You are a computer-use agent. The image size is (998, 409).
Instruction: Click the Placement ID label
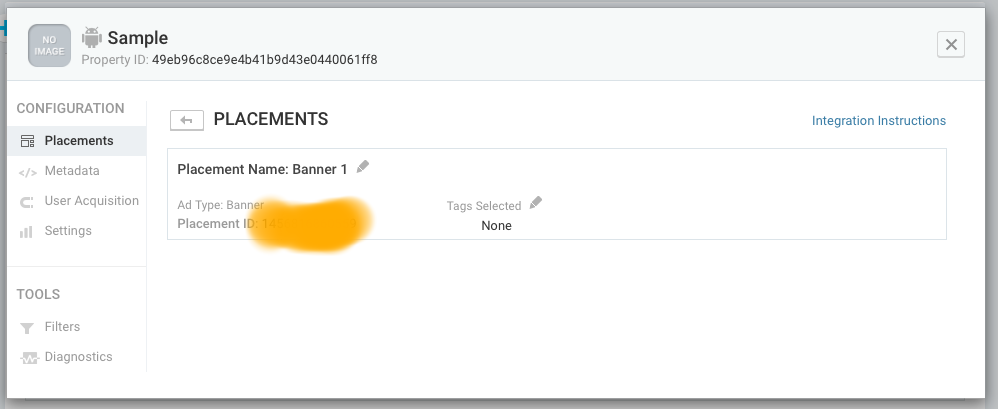[x=216, y=224]
